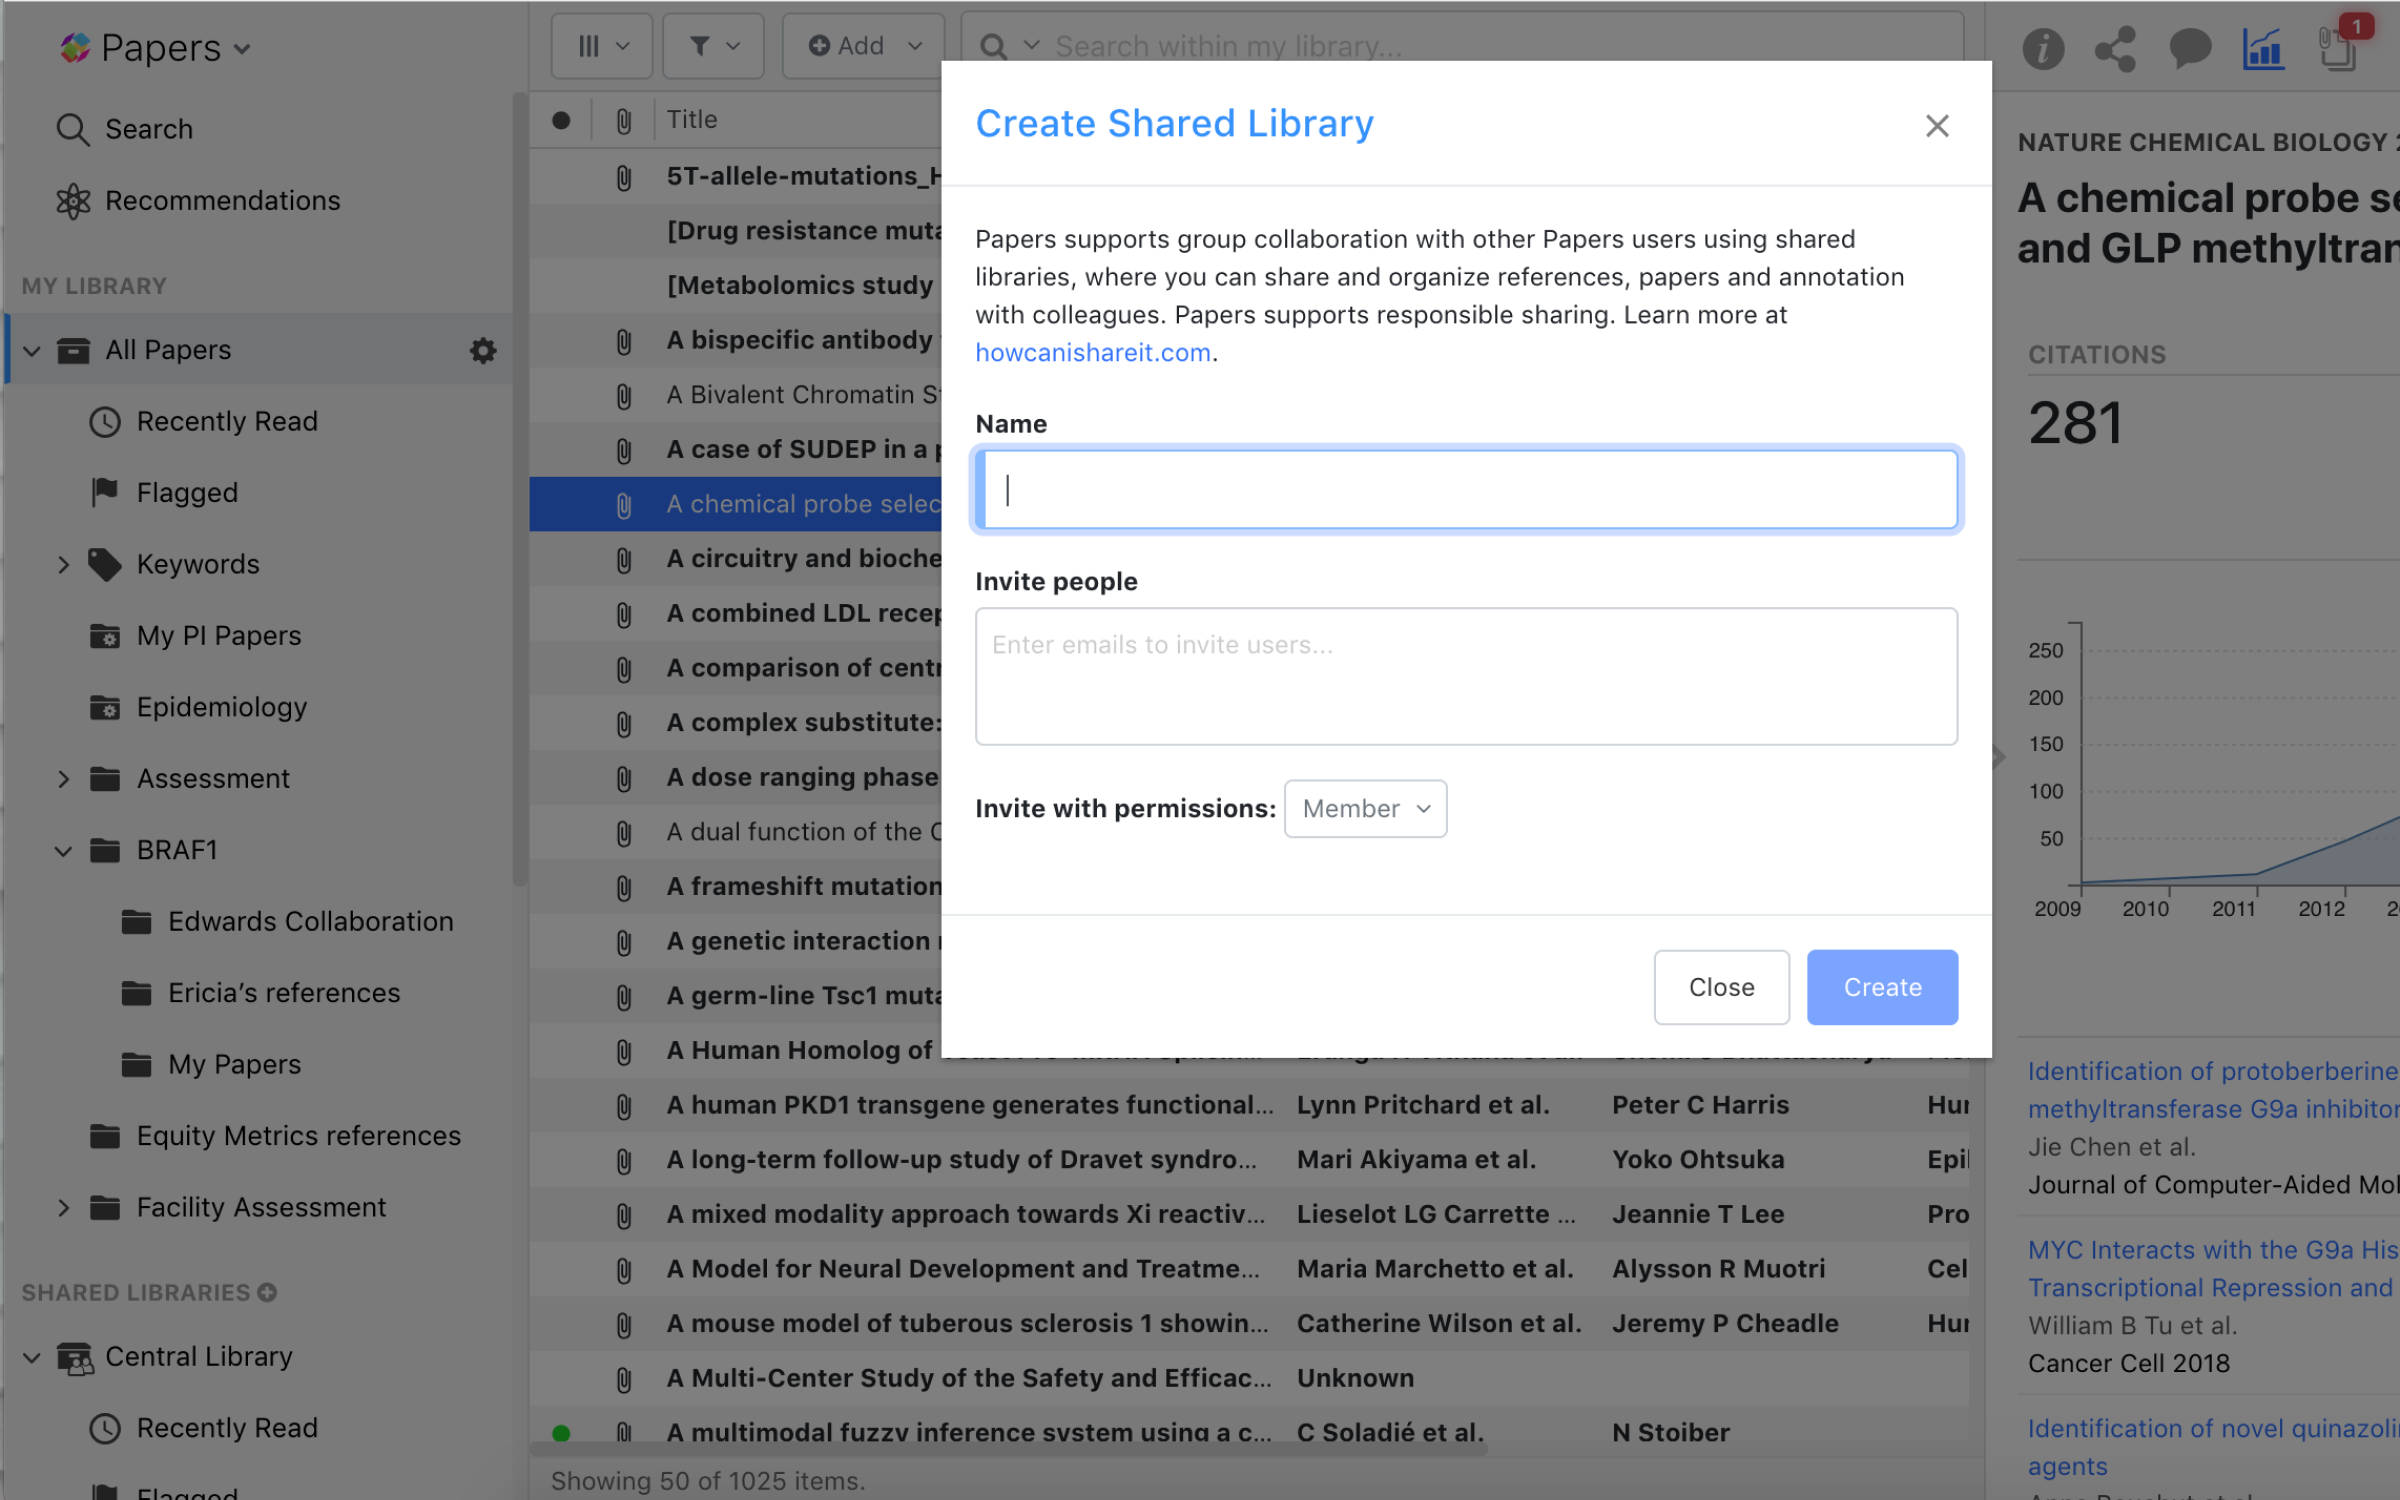Click the sidebar Search item
2400x1500 pixels.
click(148, 129)
